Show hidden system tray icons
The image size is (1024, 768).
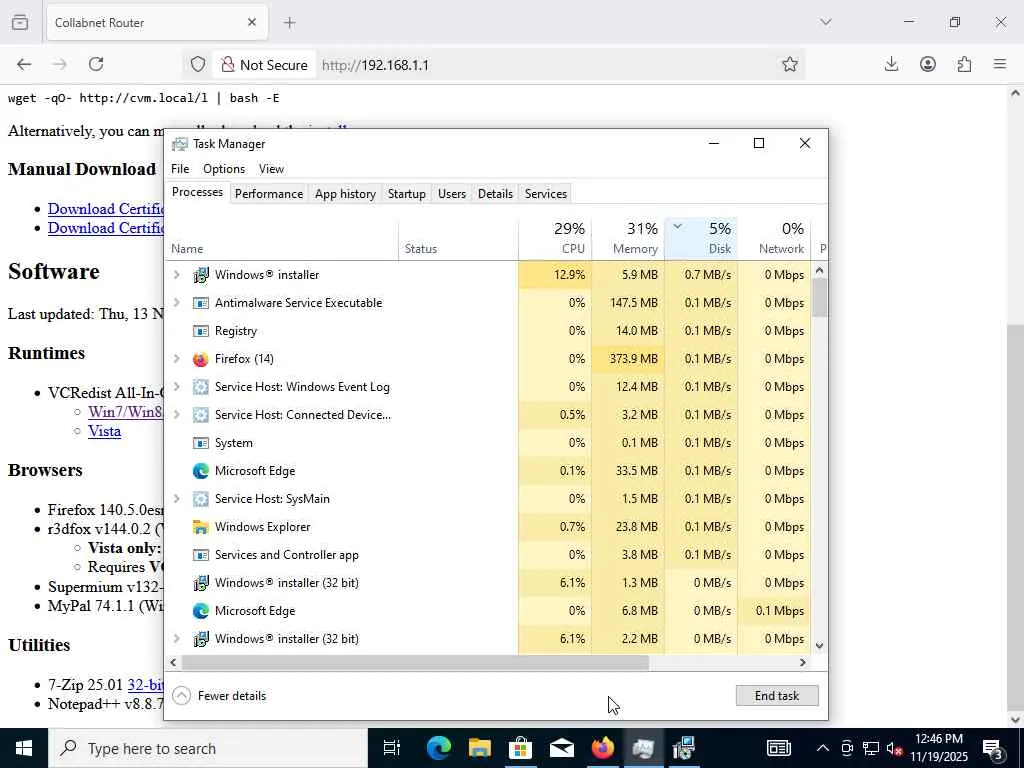(823, 748)
